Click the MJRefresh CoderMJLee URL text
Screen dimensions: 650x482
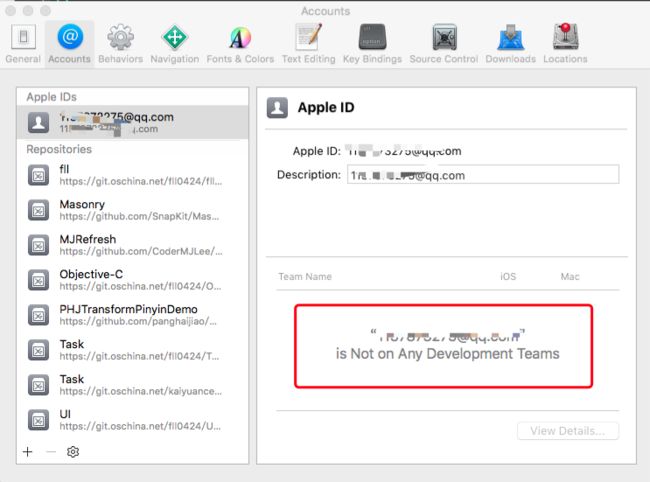coord(141,251)
